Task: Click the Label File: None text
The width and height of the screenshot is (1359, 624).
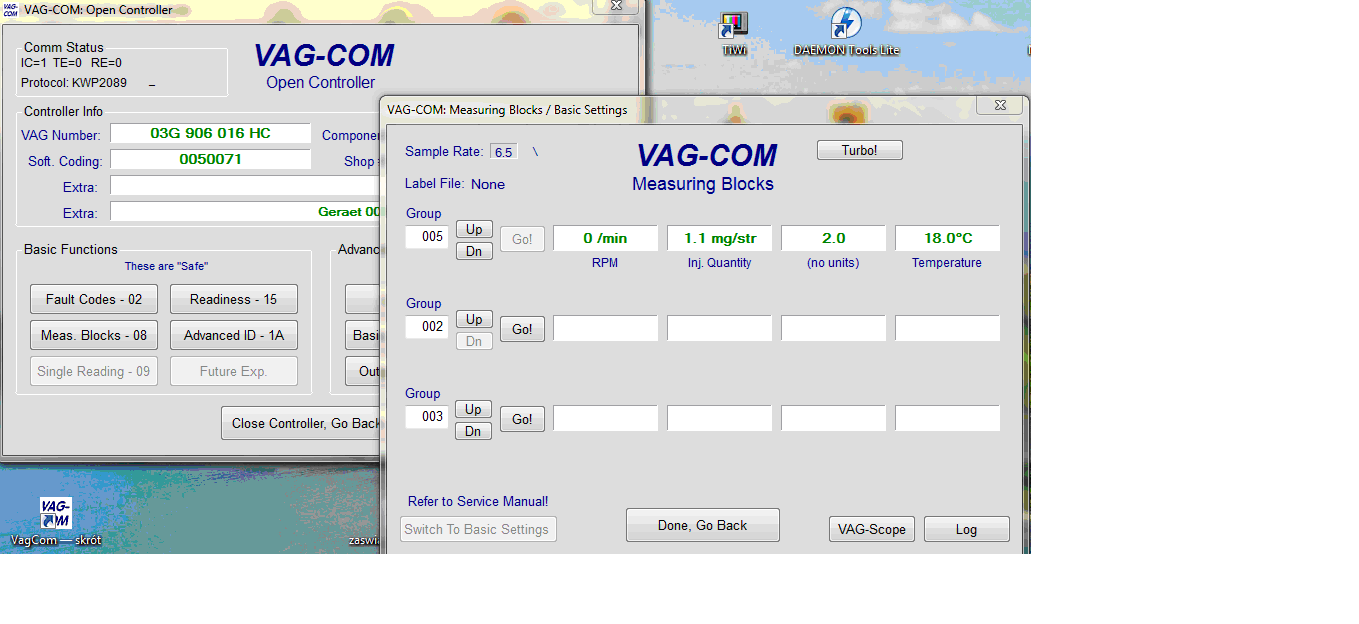Action: tap(455, 184)
